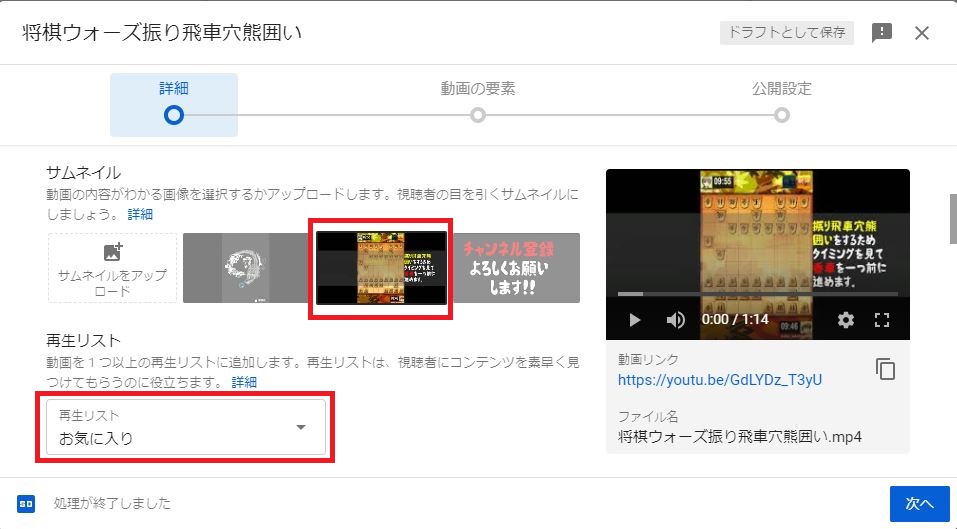Open the youtu.be video link
This screenshot has height=529, width=957.
720,380
